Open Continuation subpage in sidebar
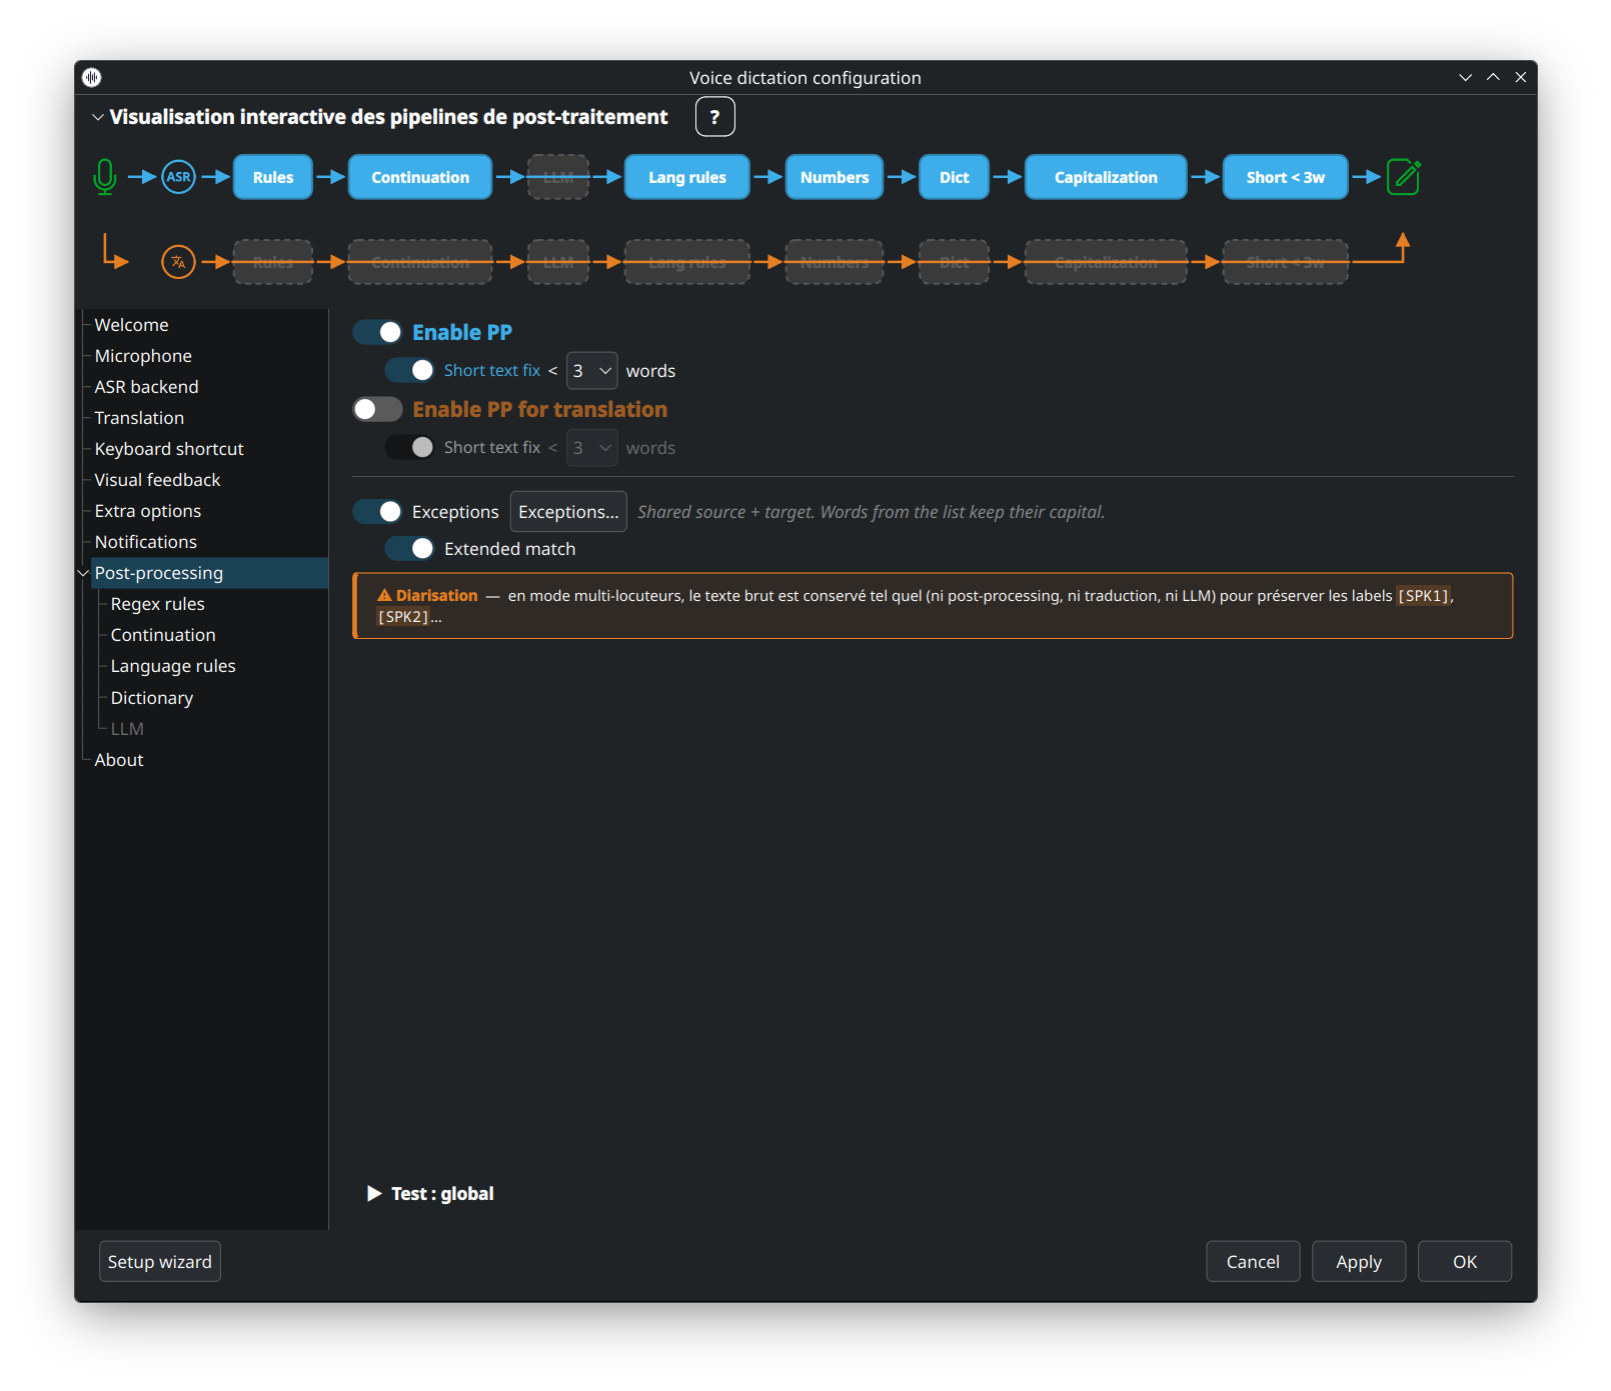Viewport: 1611px width, 1391px height. tap(163, 634)
